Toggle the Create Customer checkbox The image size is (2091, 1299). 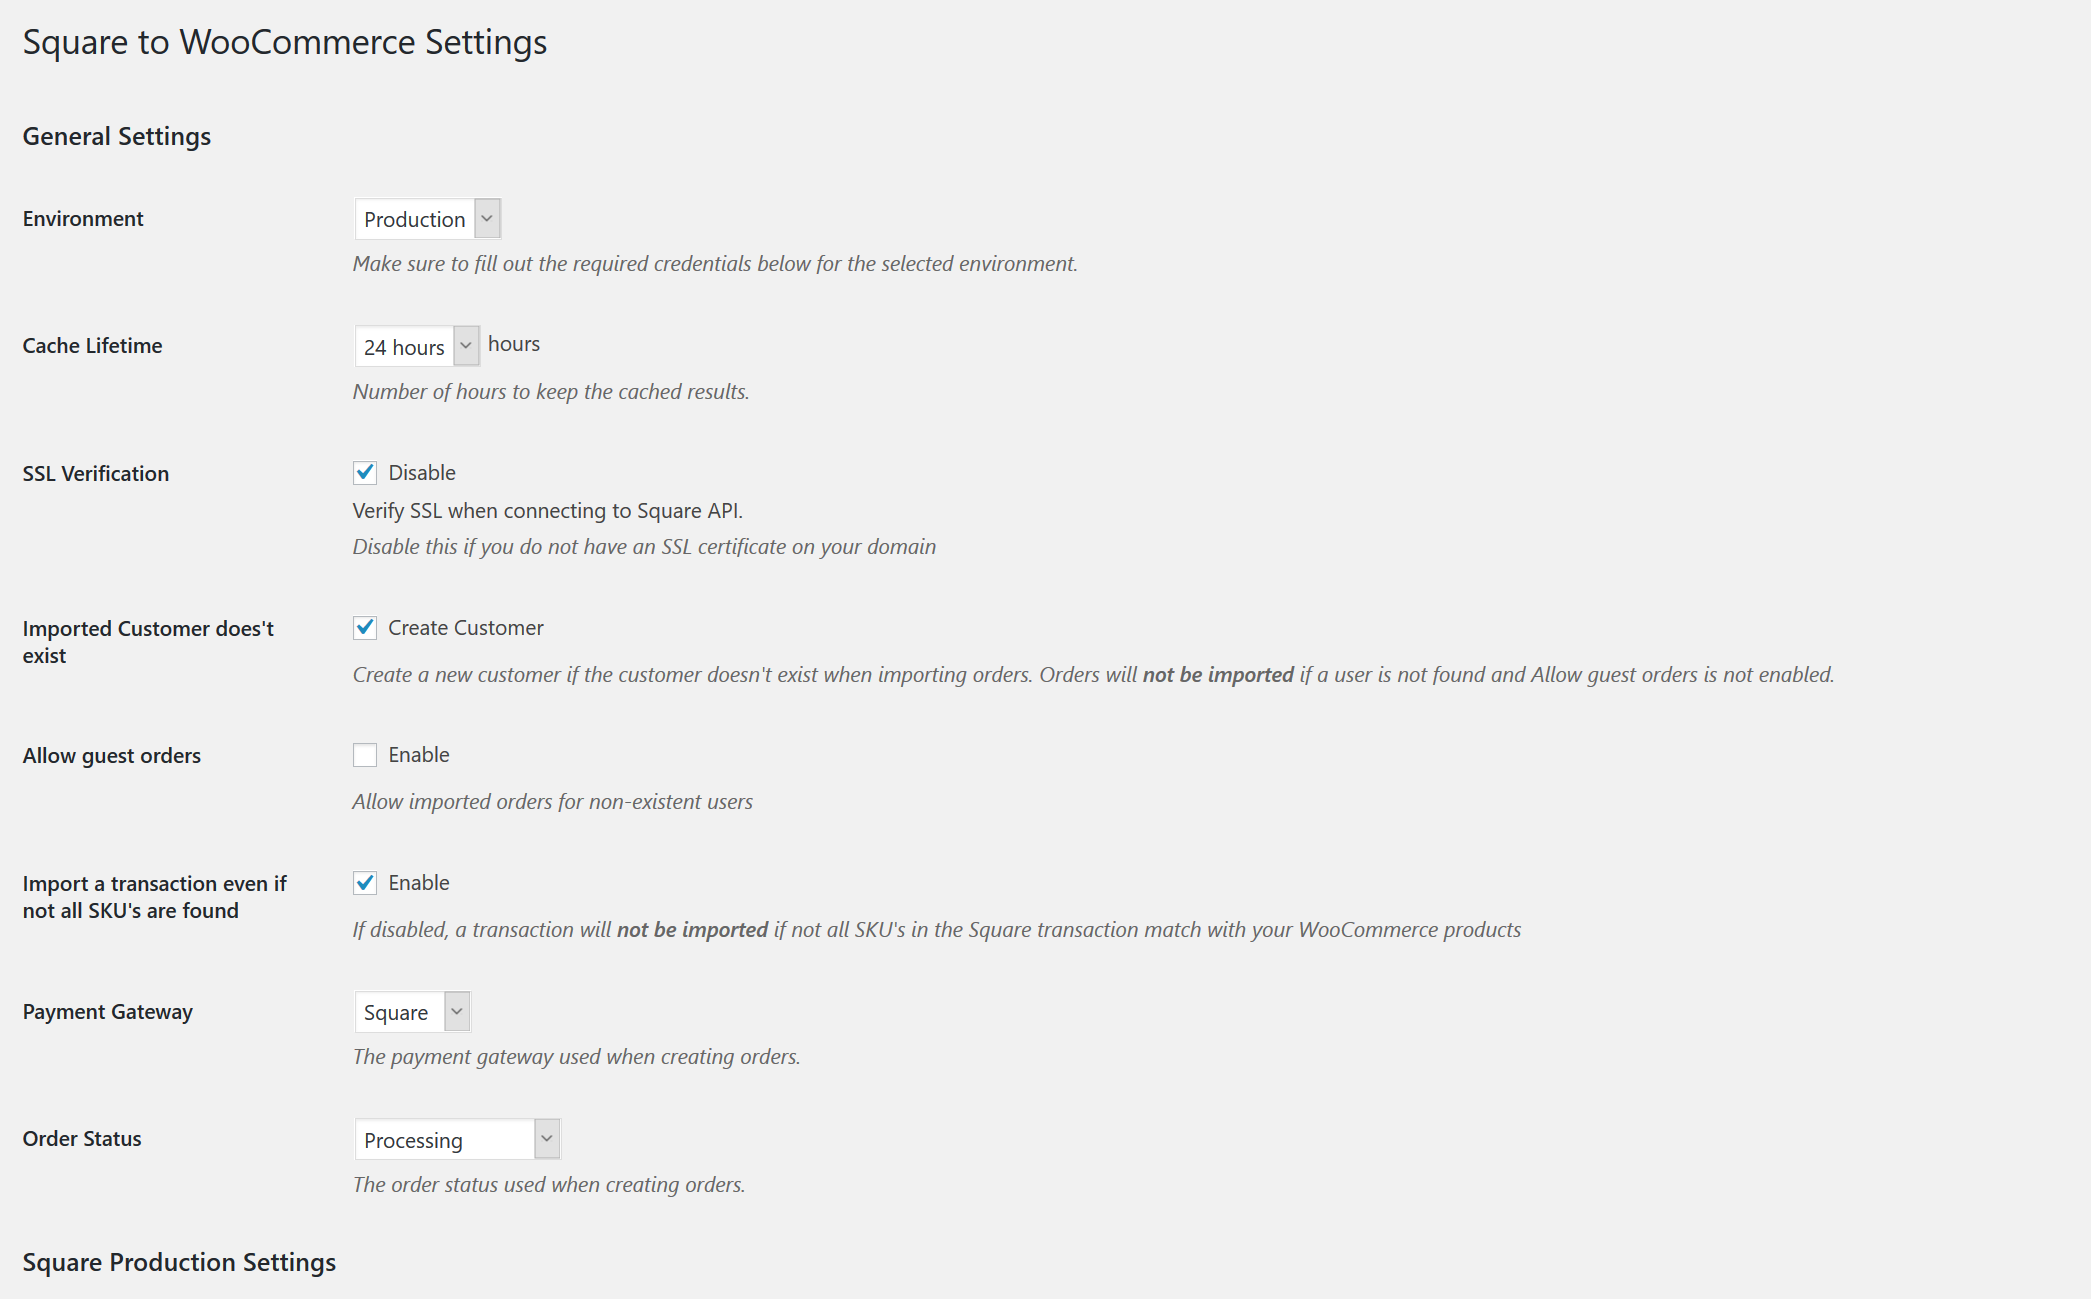coord(365,628)
